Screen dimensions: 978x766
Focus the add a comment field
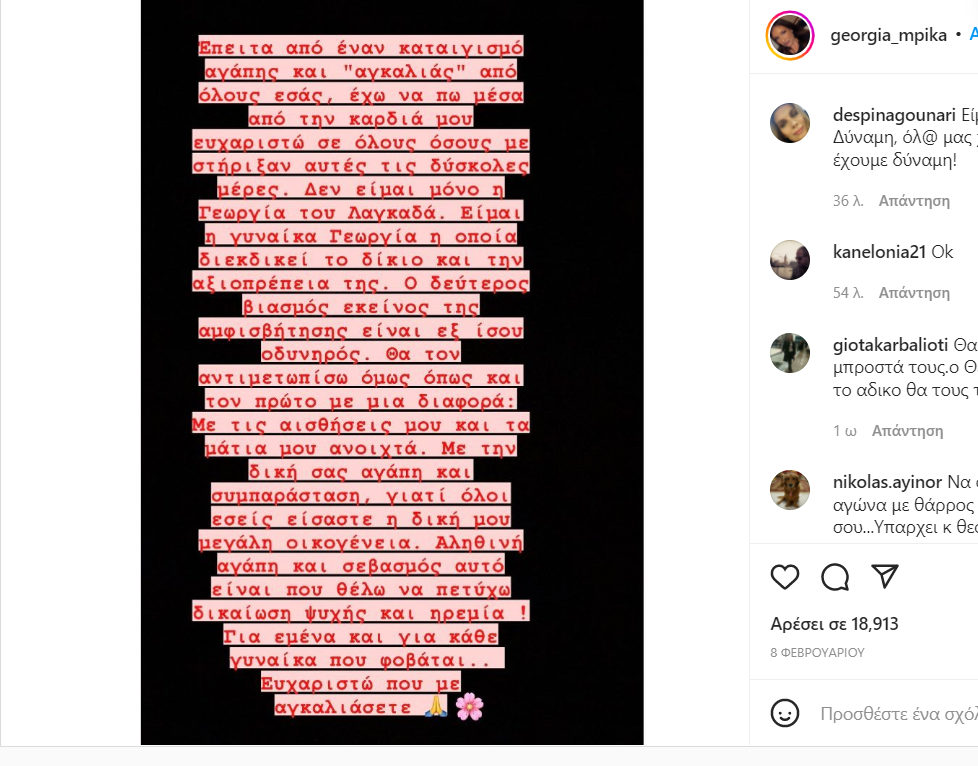point(898,713)
